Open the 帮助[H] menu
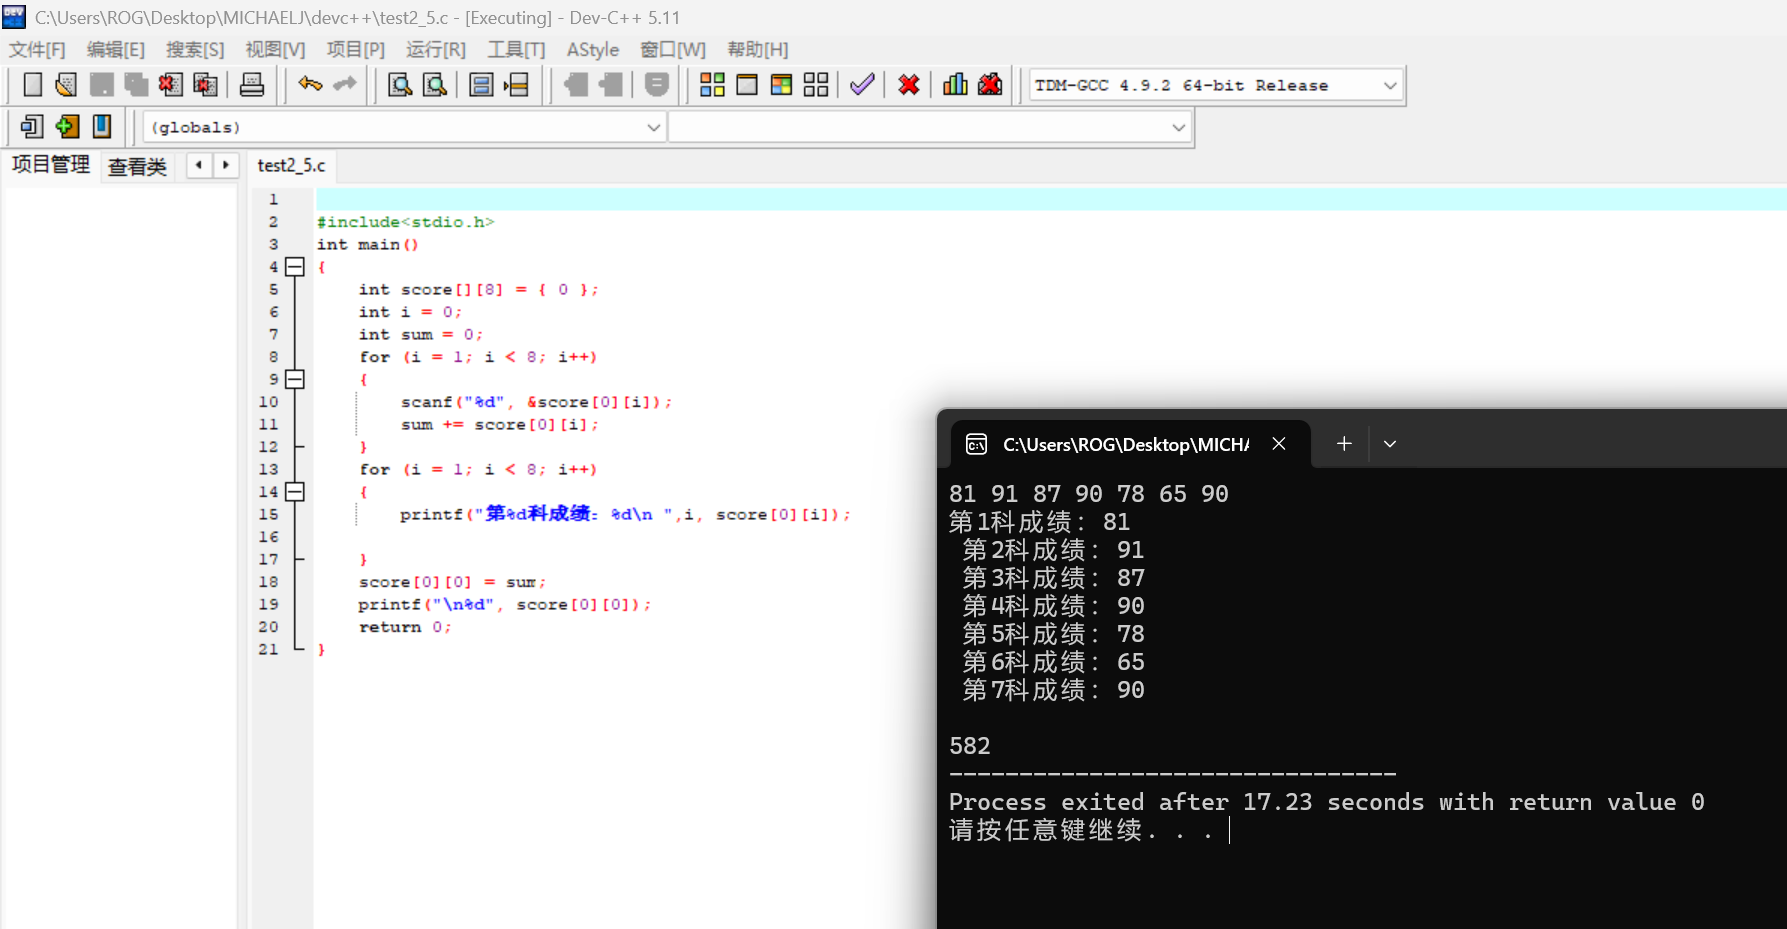This screenshot has width=1787, height=929. tap(758, 49)
